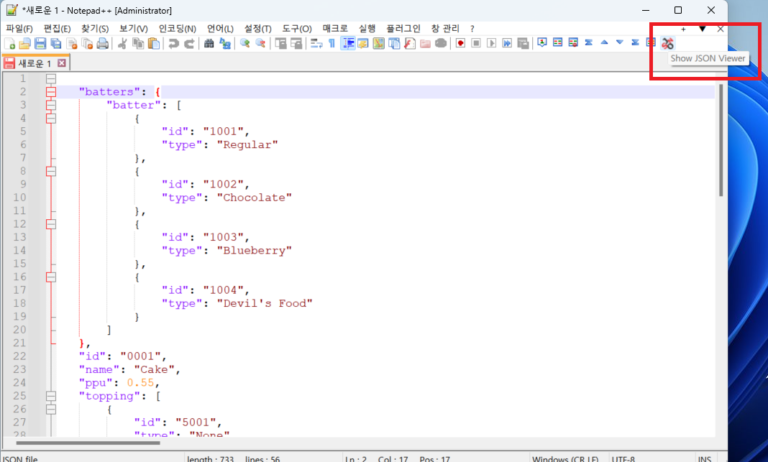The width and height of the screenshot is (768, 462).
Task: Click the vertical scrollbar thumb in the editor
Action: tap(721, 141)
